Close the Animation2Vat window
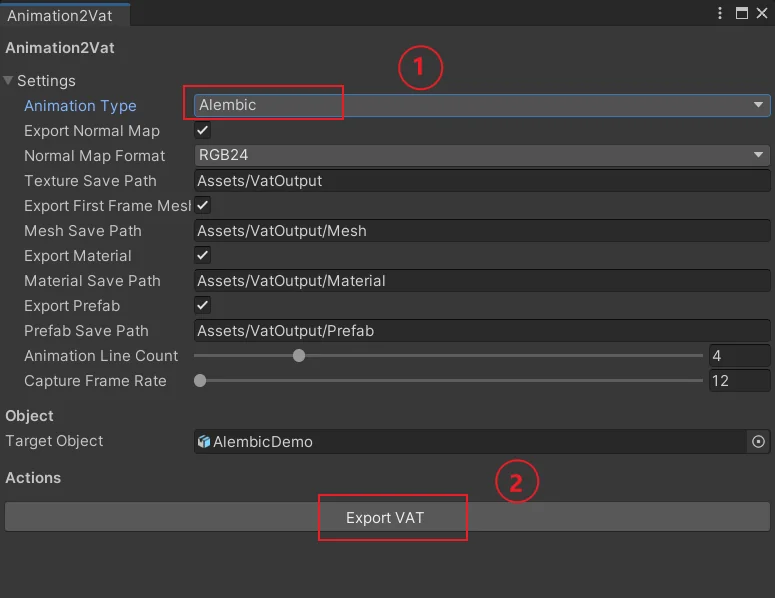 point(762,13)
